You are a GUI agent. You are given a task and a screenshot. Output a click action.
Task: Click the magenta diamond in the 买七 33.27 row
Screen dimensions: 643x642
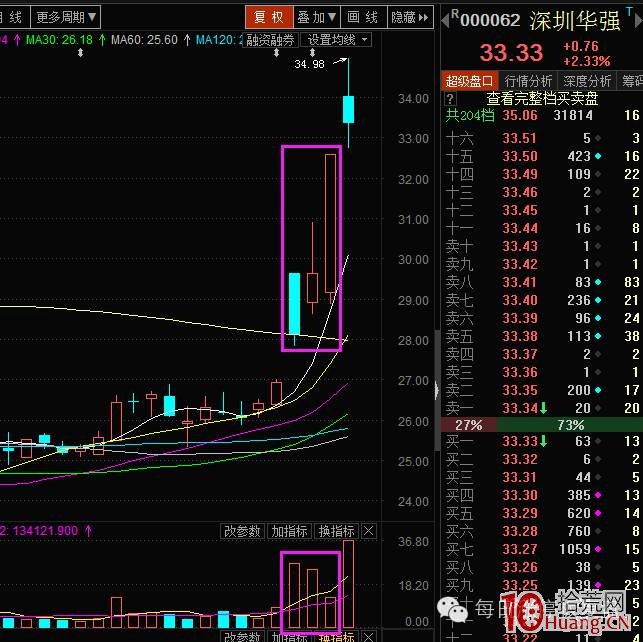(598, 549)
